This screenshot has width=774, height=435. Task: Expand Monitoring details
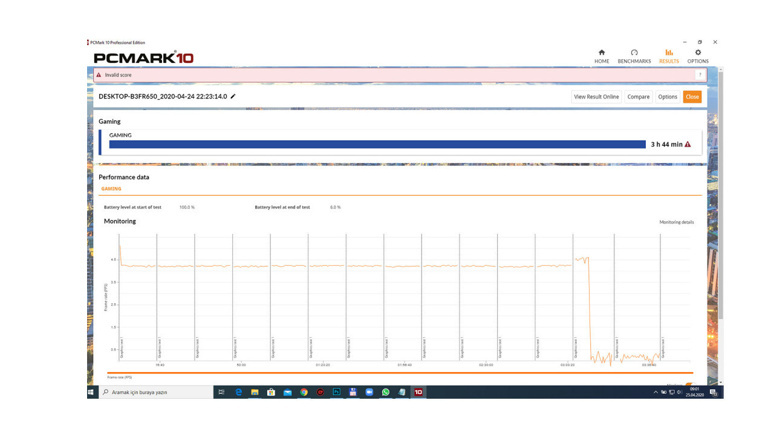676,222
